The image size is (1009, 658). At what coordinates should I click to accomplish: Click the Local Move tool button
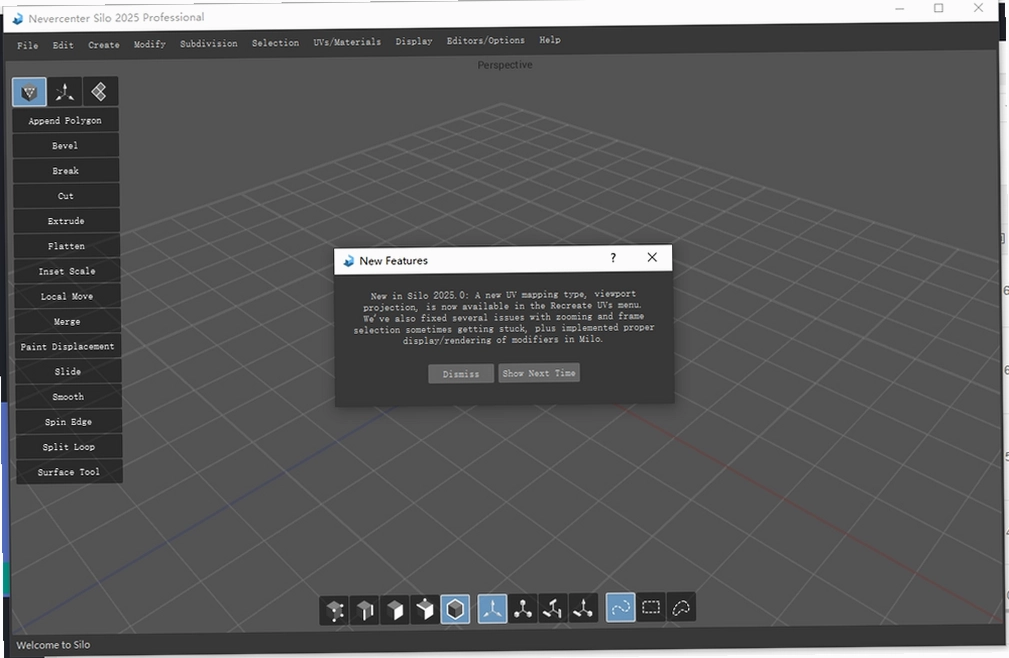[x=67, y=296]
